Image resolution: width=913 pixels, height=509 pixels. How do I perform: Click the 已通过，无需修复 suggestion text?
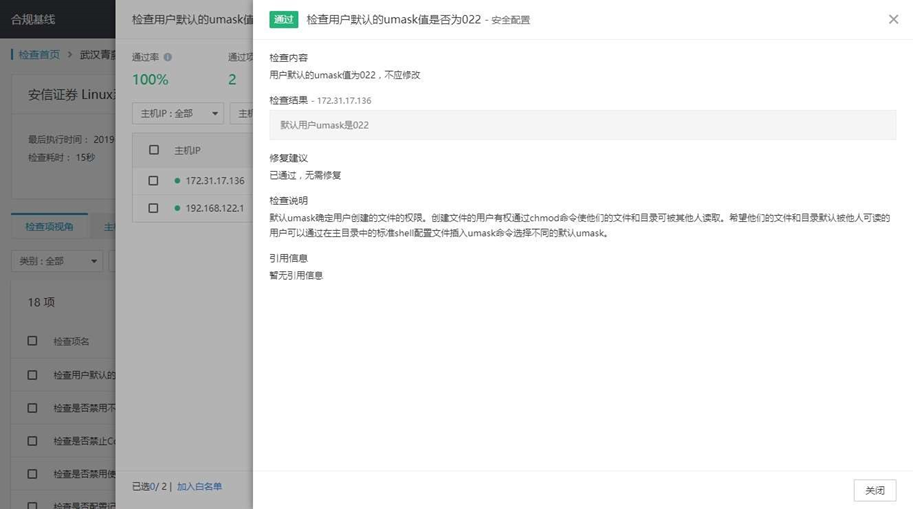coord(305,175)
